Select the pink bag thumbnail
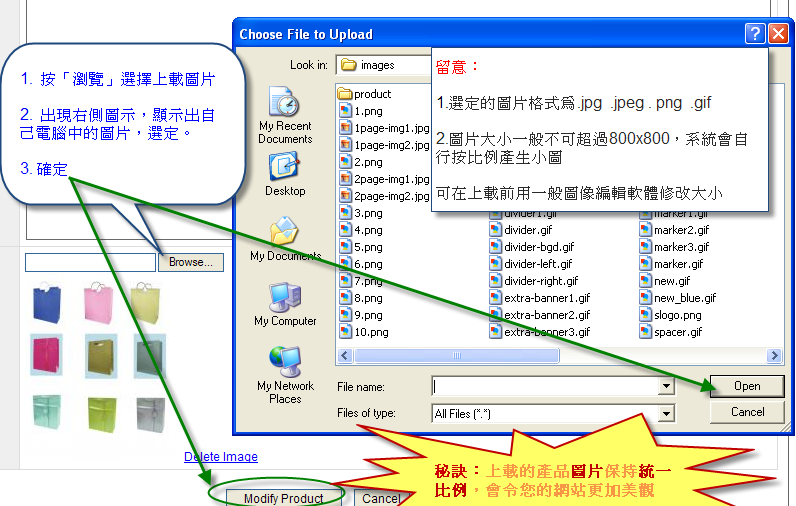The width and height of the screenshot is (796, 506). 98,301
